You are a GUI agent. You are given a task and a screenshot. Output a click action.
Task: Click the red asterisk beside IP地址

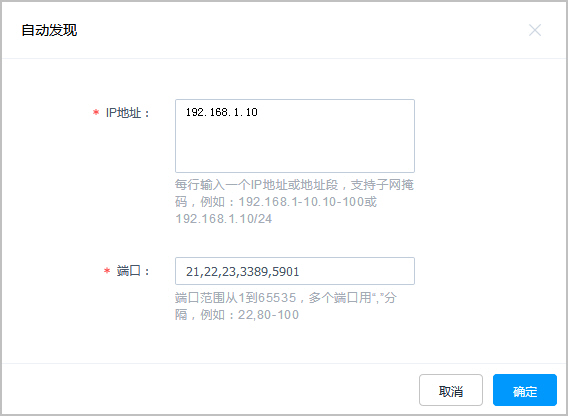coord(96,113)
